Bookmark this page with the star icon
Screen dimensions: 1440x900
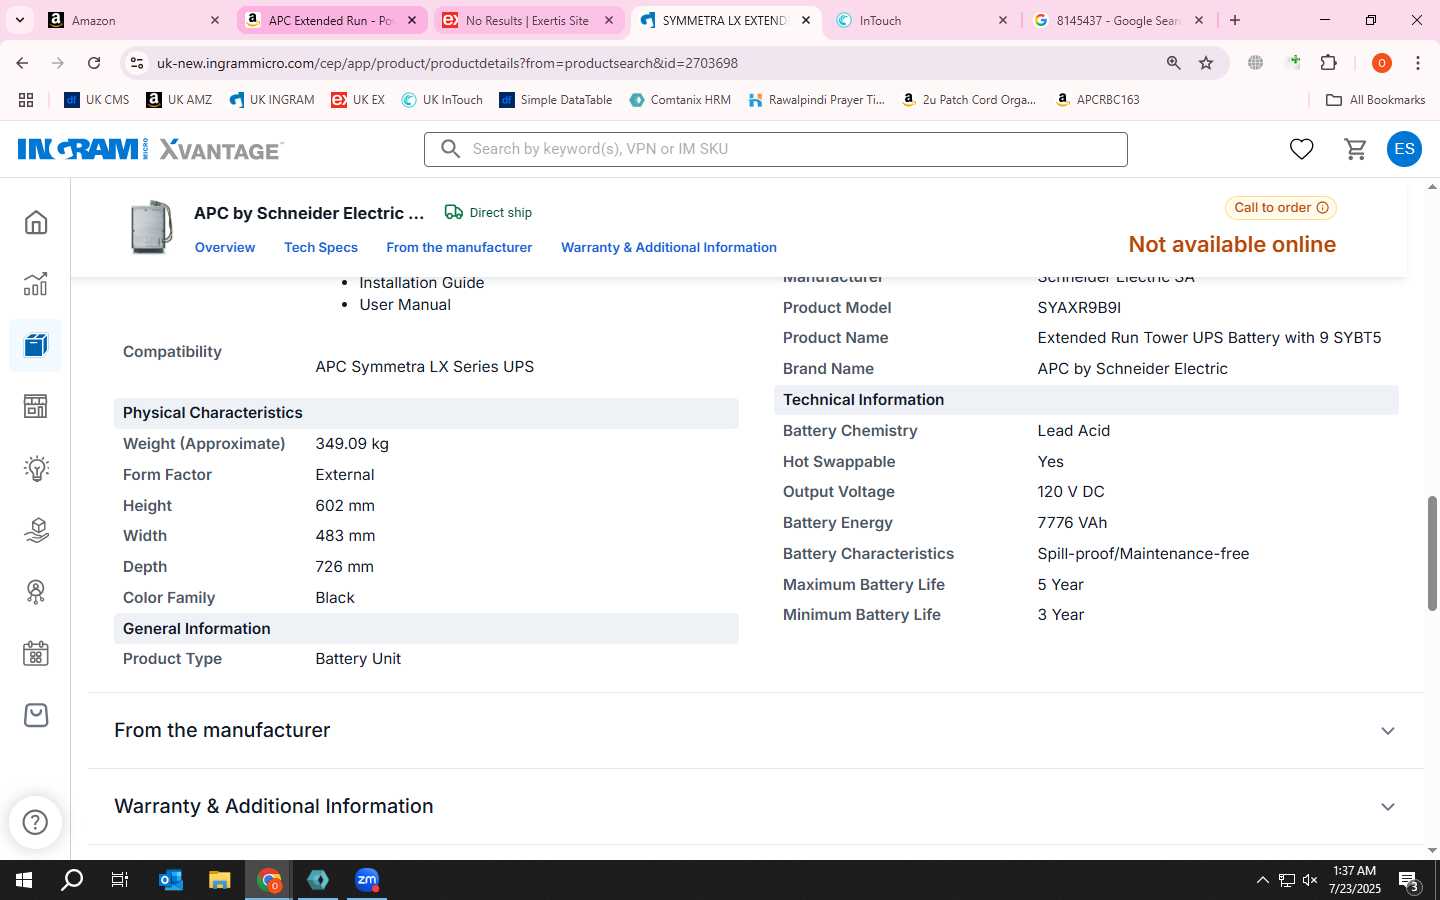tap(1206, 63)
